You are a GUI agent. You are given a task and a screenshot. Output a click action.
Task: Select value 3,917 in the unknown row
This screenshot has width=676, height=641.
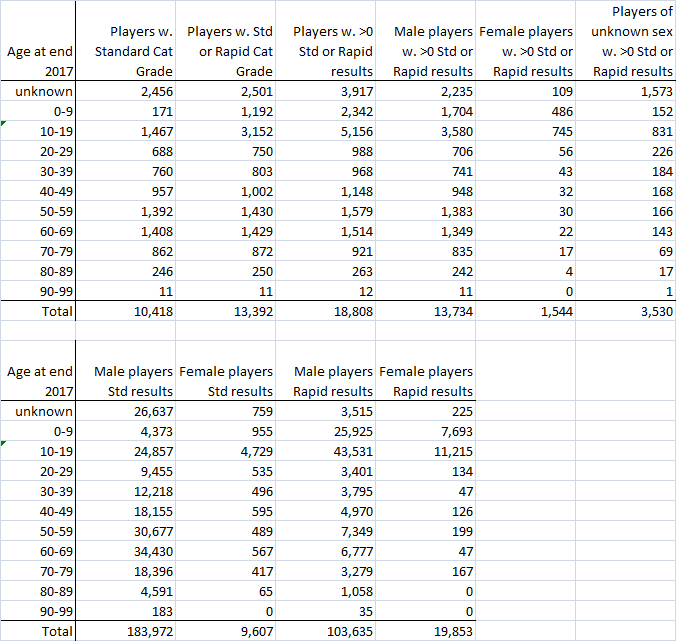(325, 91)
